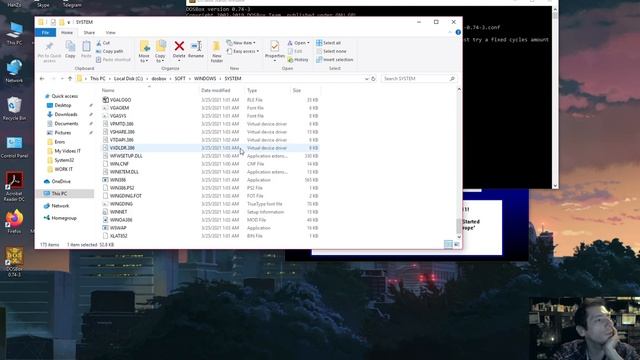Open Documents in navigation pane
The image size is (640, 360).
(66, 124)
